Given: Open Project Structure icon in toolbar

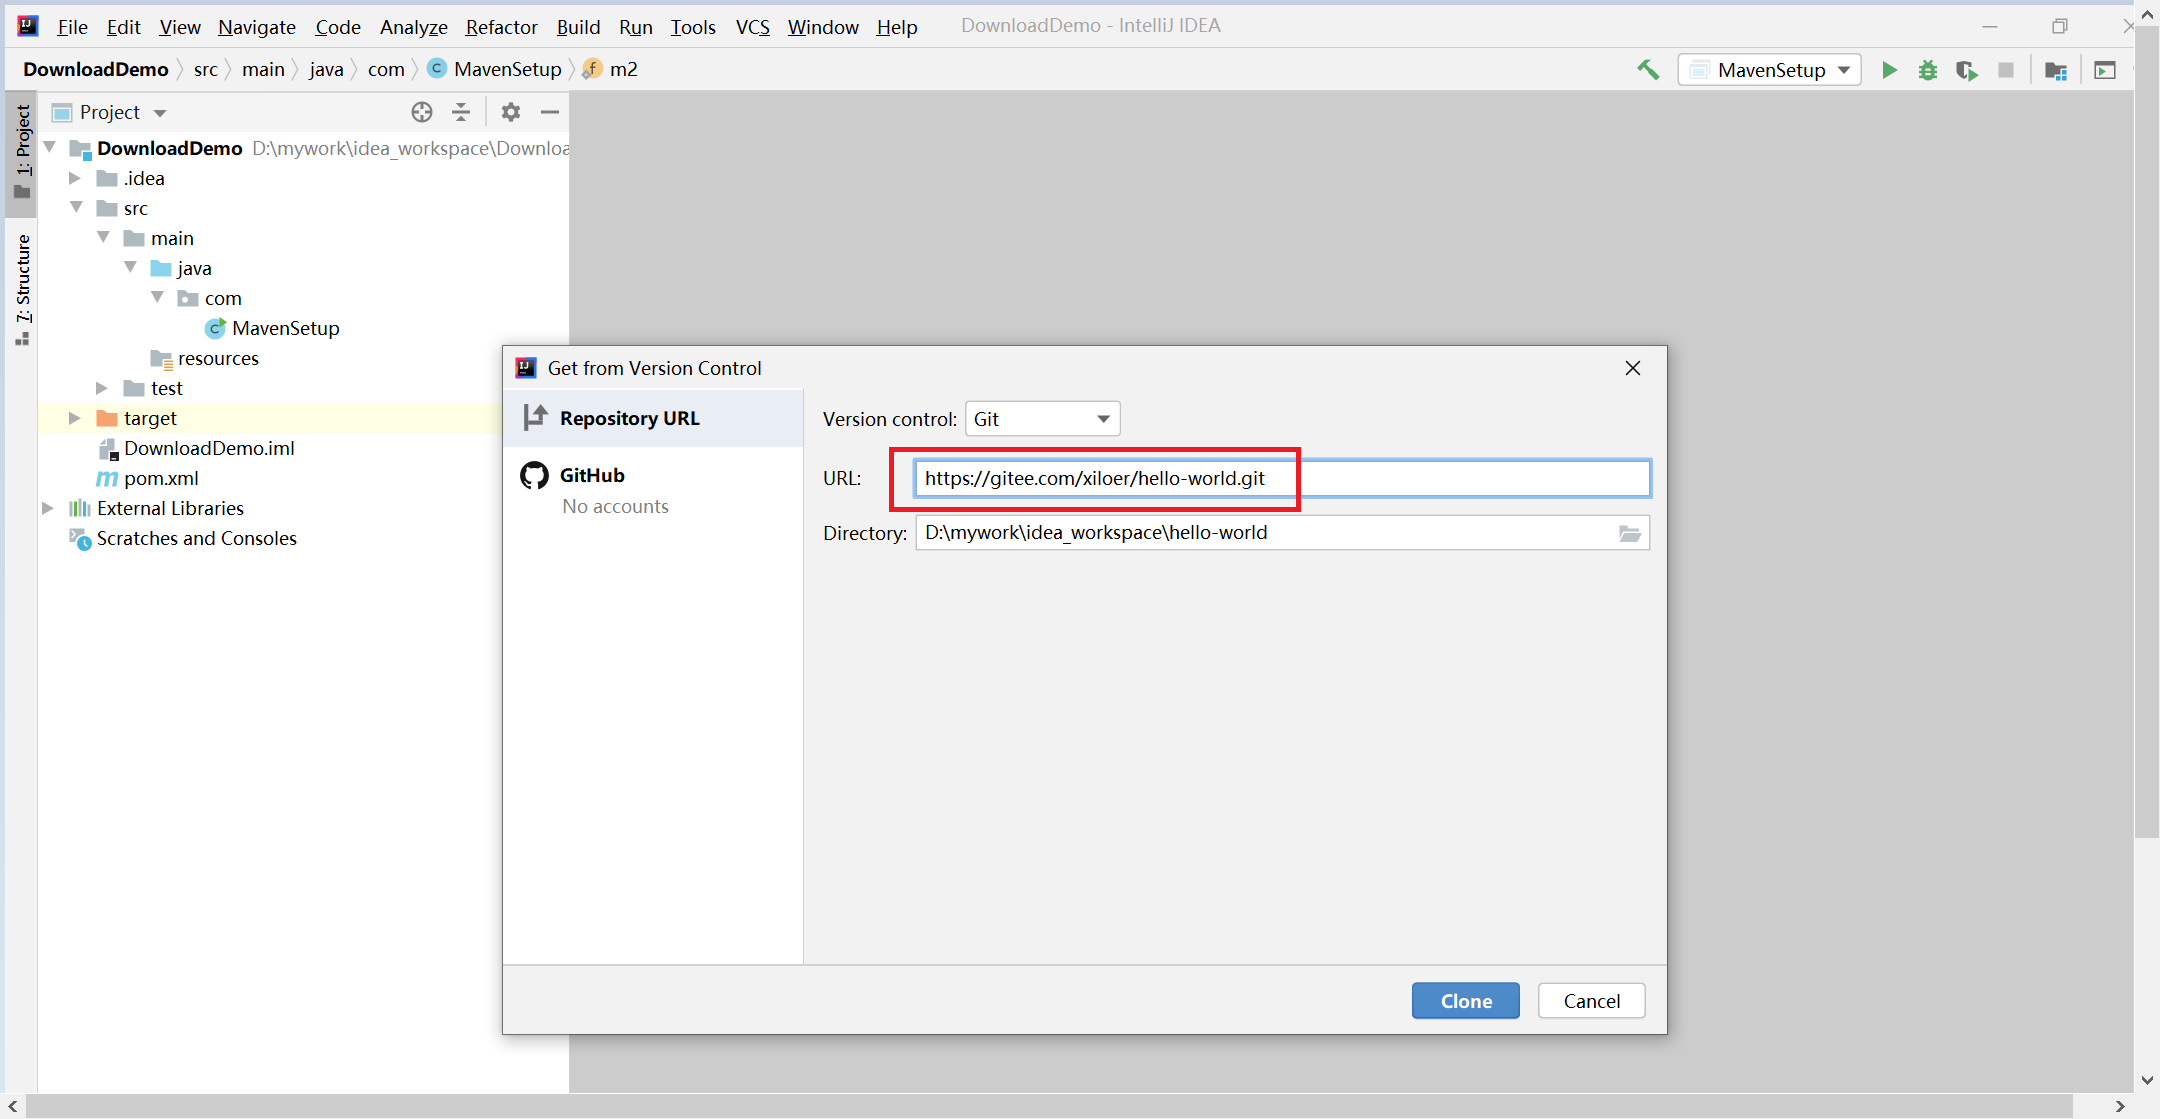Looking at the screenshot, I should click(2055, 70).
